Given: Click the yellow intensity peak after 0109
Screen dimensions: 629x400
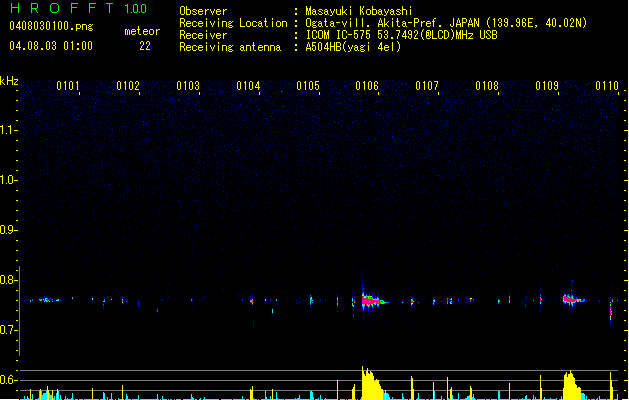Looking at the screenshot, I should tap(572, 386).
